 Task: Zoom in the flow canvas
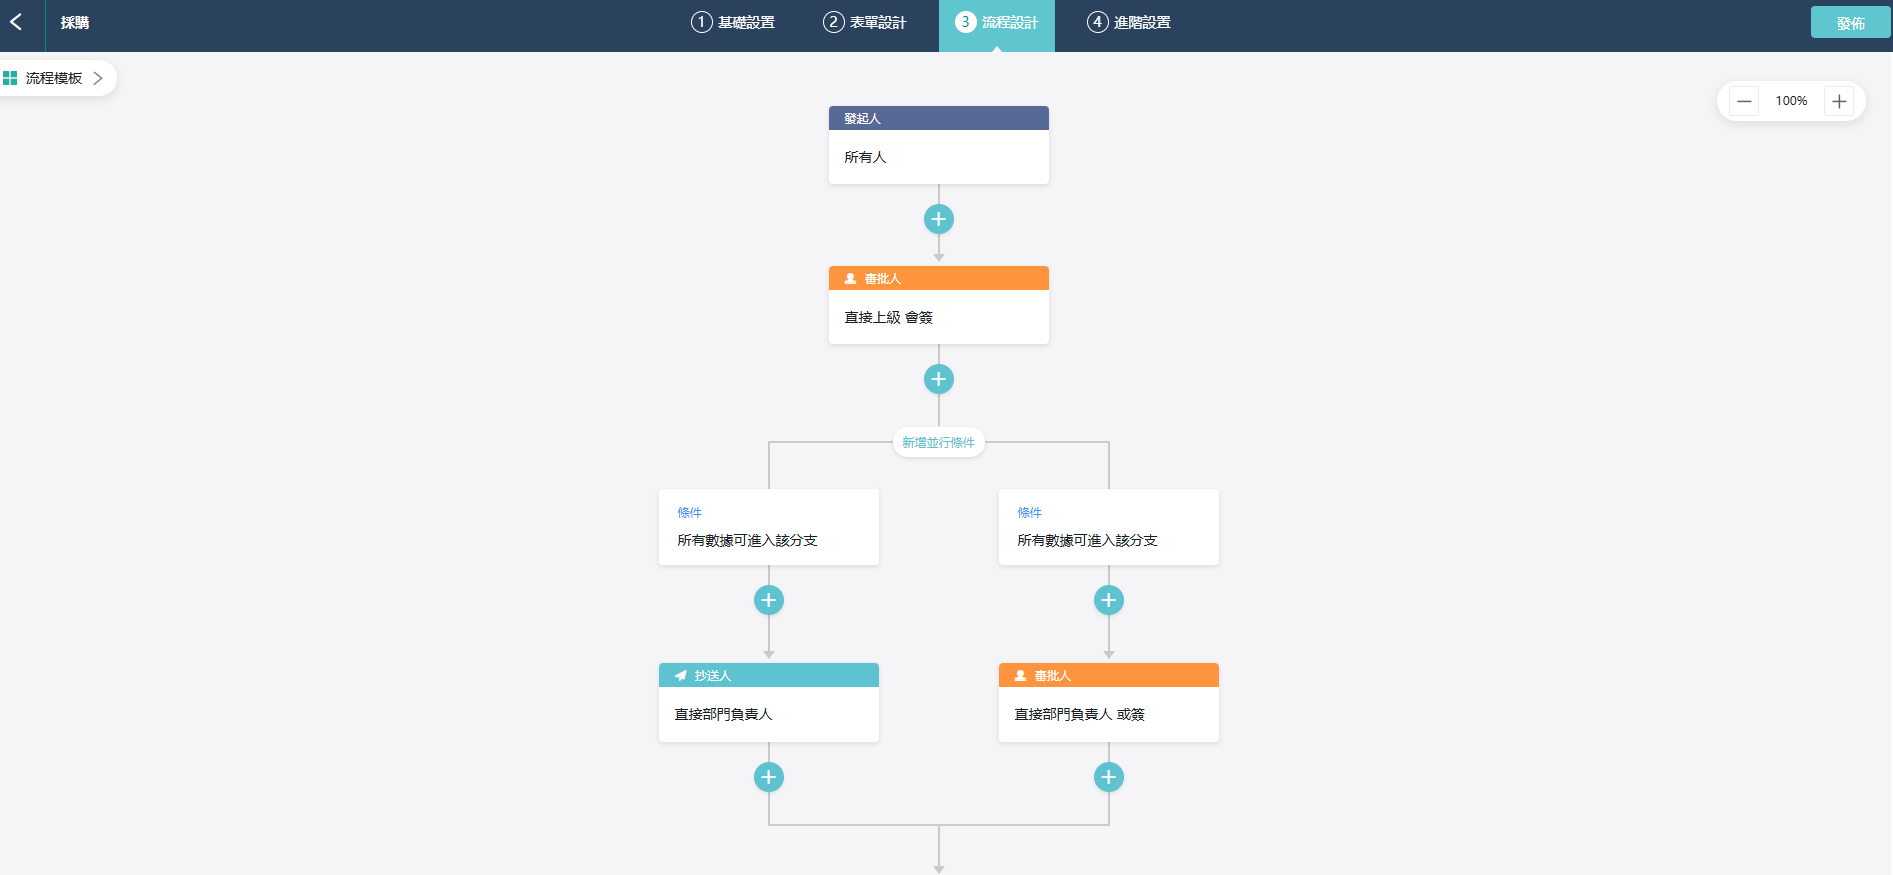click(x=1838, y=101)
